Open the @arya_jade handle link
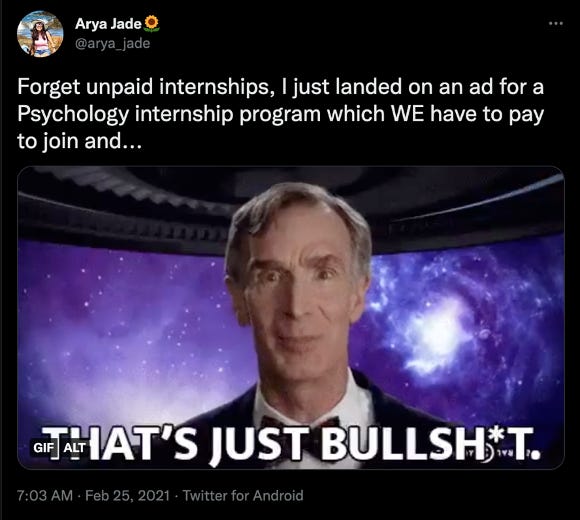580x520 pixels. (x=112, y=43)
